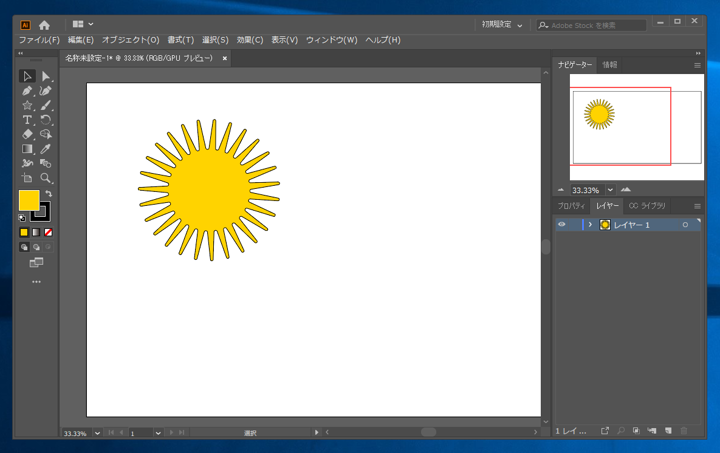
Task: Expand the レイヤー 1 layer contents
Action: click(590, 225)
